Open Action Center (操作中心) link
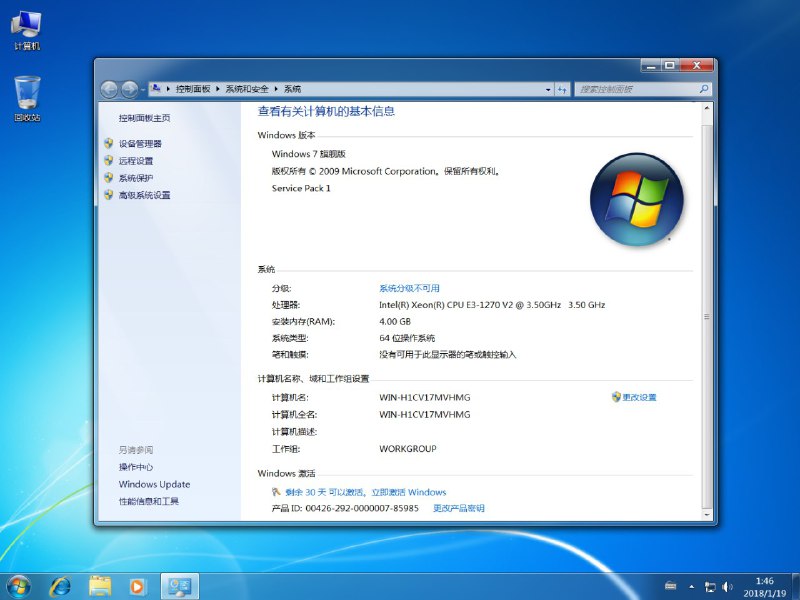This screenshot has width=800, height=600. coord(136,467)
